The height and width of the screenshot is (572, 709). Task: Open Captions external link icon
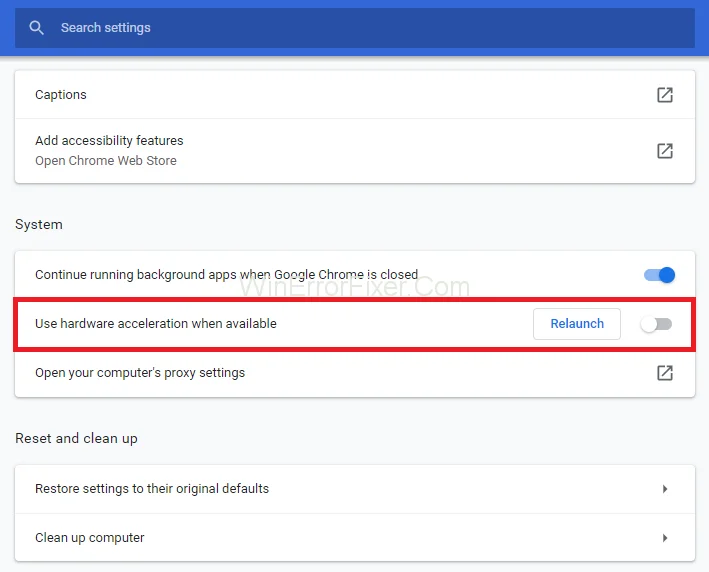click(665, 95)
